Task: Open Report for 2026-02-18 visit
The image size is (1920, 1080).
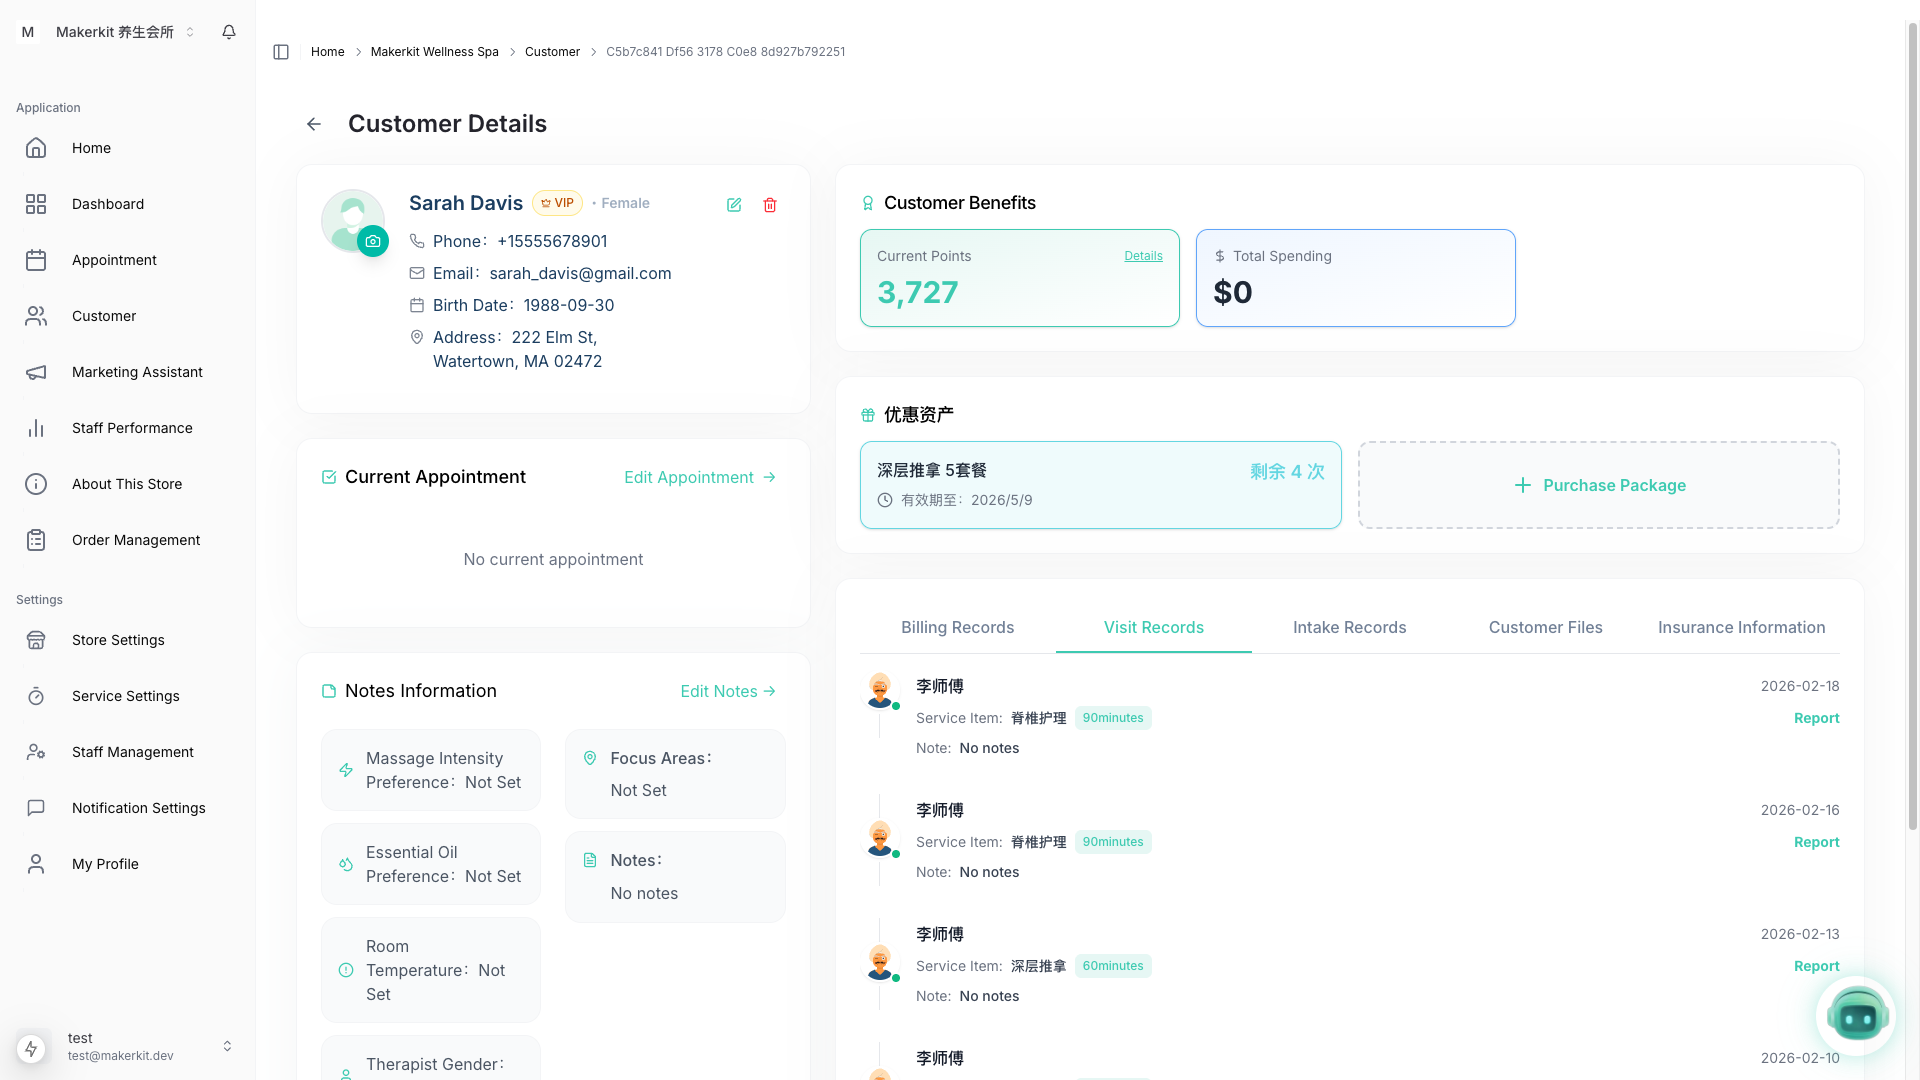Action: click(x=1816, y=718)
